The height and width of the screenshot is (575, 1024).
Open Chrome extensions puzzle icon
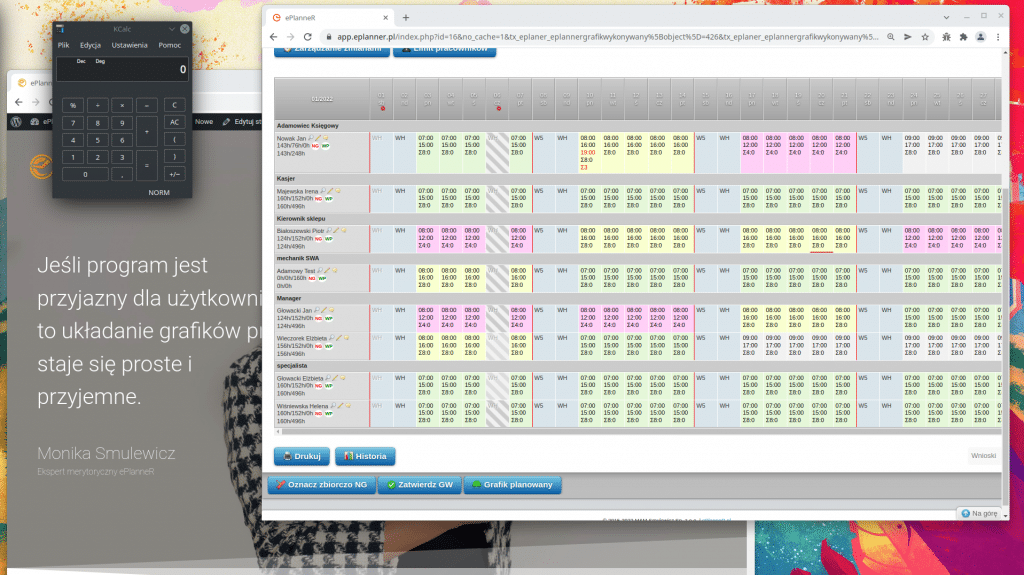click(x=963, y=37)
